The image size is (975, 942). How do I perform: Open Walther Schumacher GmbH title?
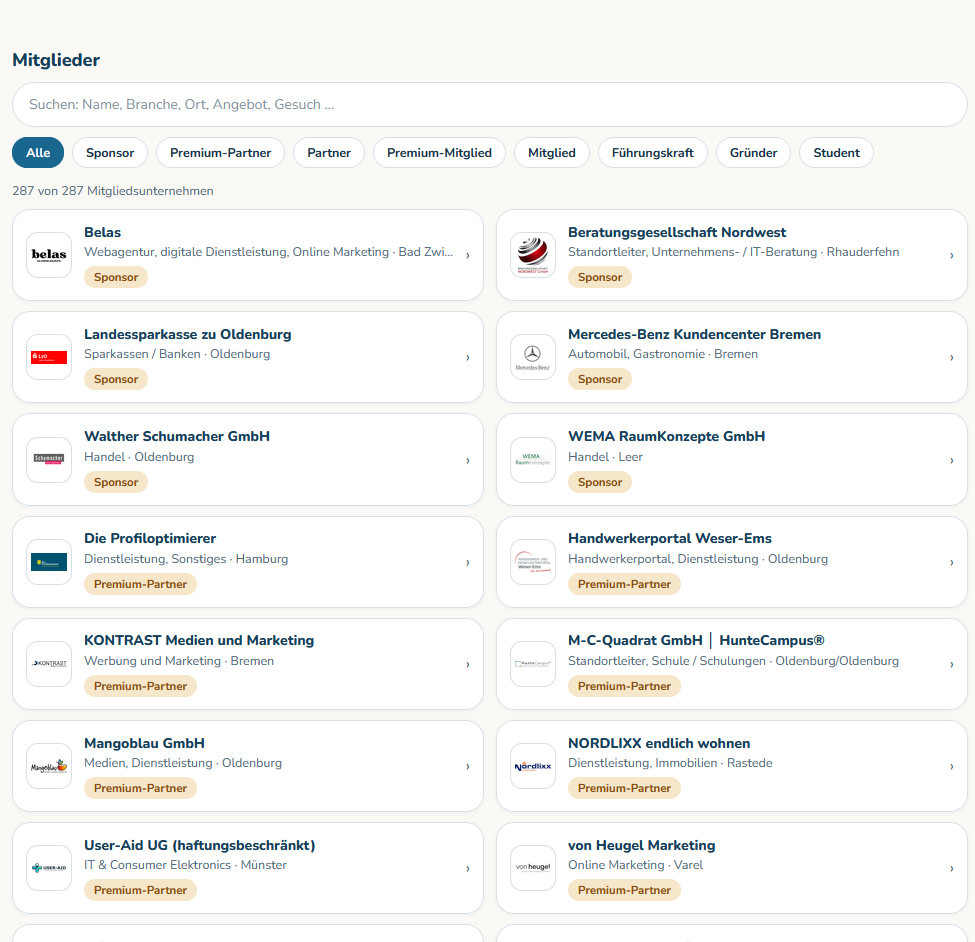(177, 436)
